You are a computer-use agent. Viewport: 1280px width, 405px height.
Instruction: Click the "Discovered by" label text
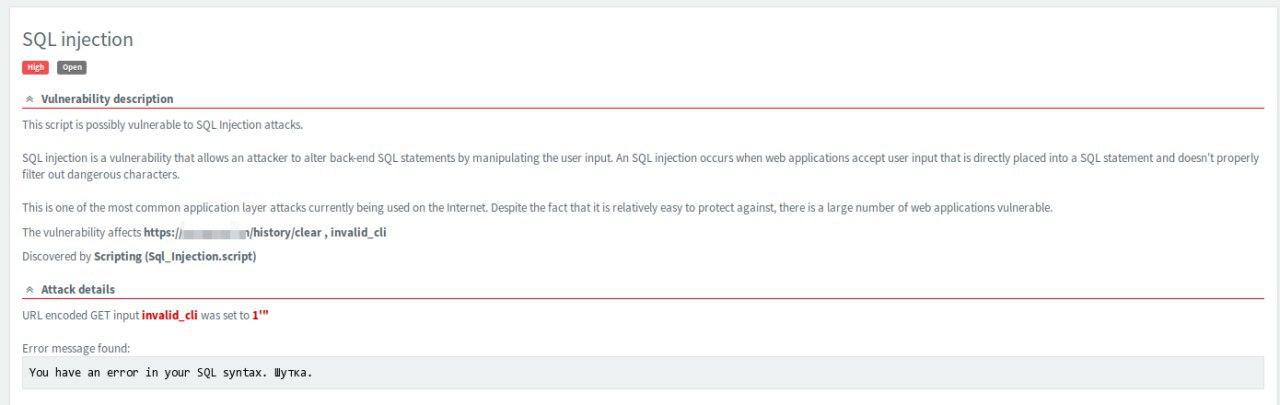click(x=57, y=257)
